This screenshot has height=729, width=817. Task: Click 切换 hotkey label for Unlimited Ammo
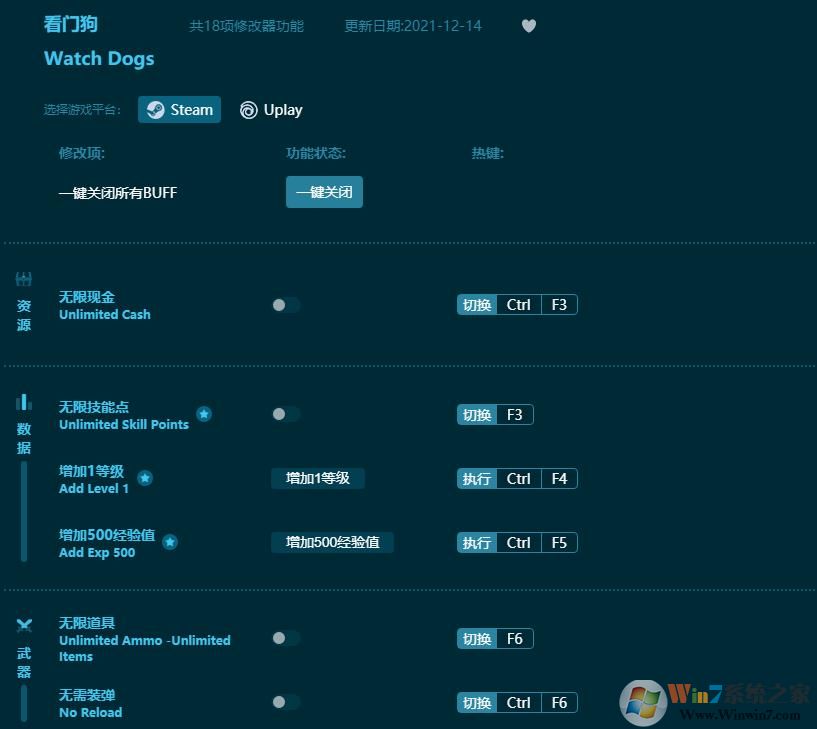[477, 639]
